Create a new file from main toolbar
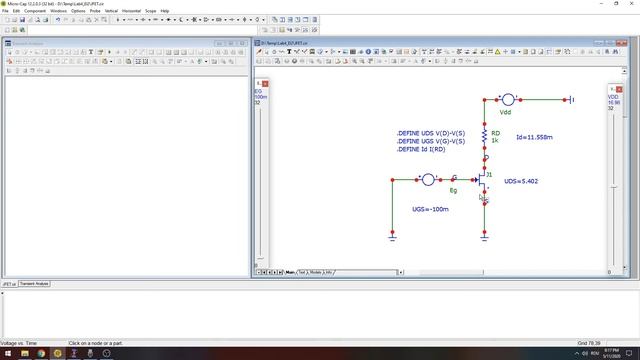Viewport: 640px width, 360px height. coord(7,20)
